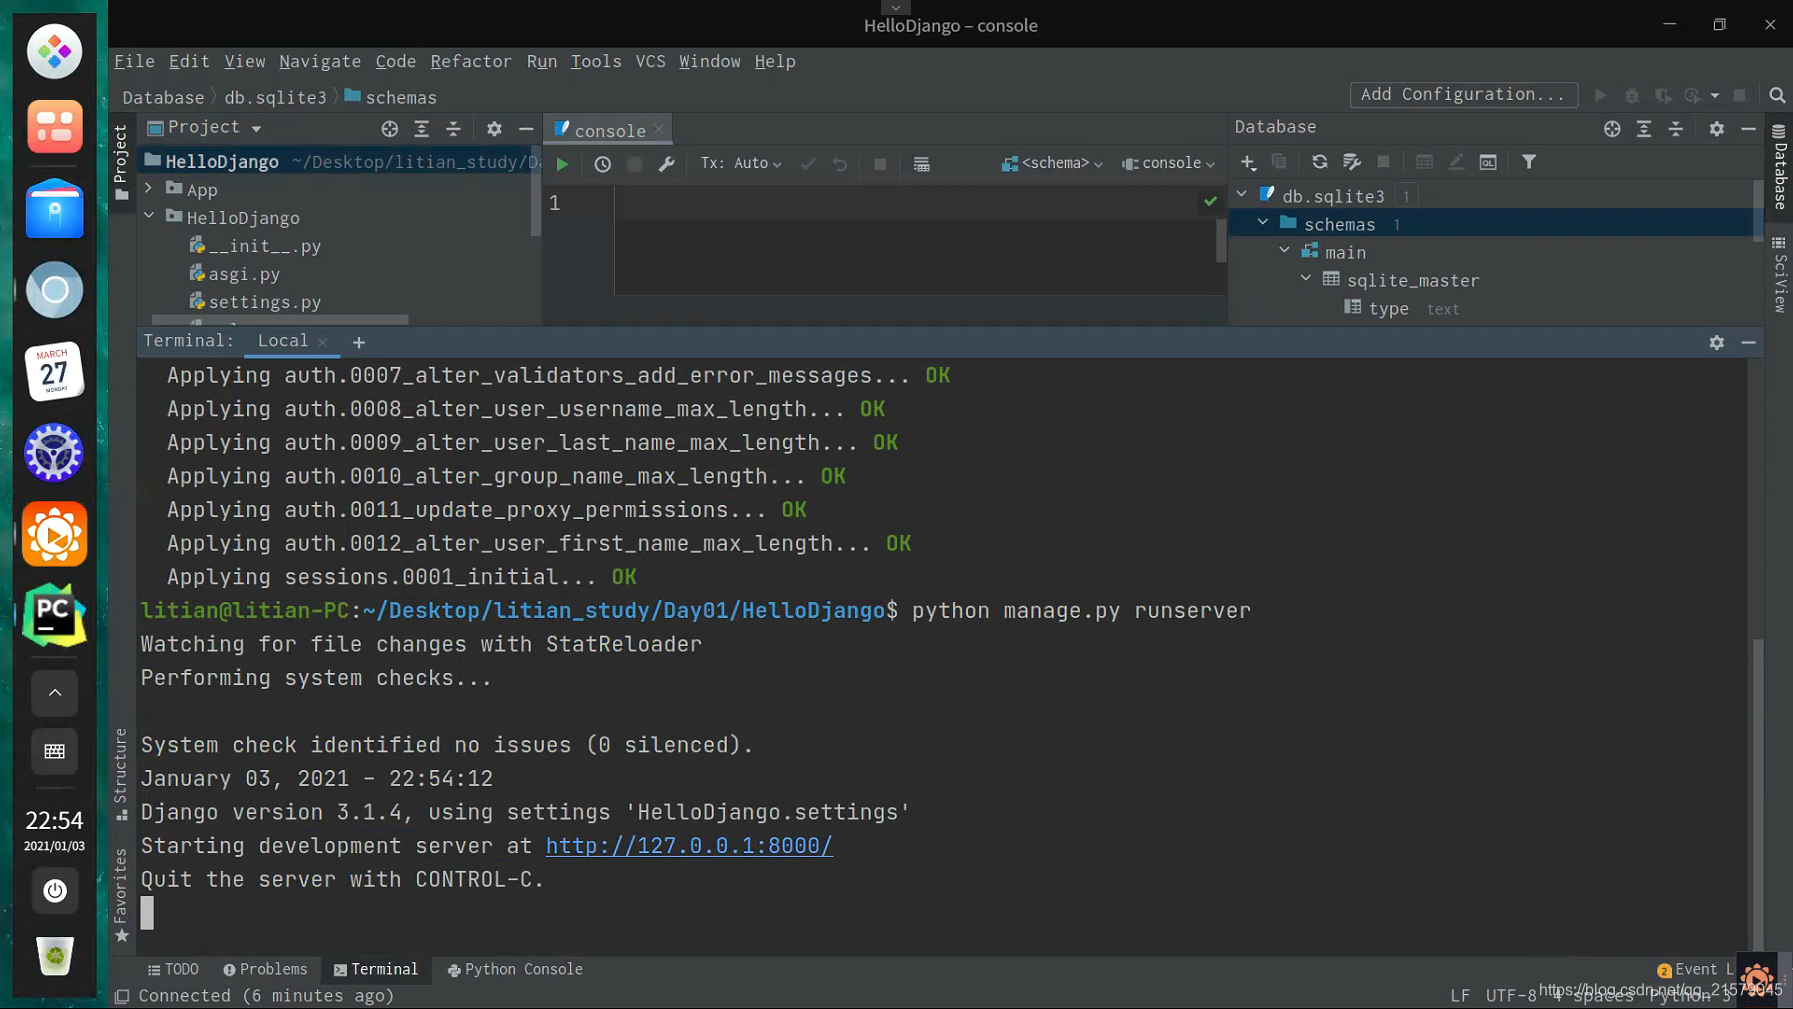Open the http://127.0.0.1:8000/ link
The width and height of the screenshot is (1793, 1009).
click(x=688, y=846)
